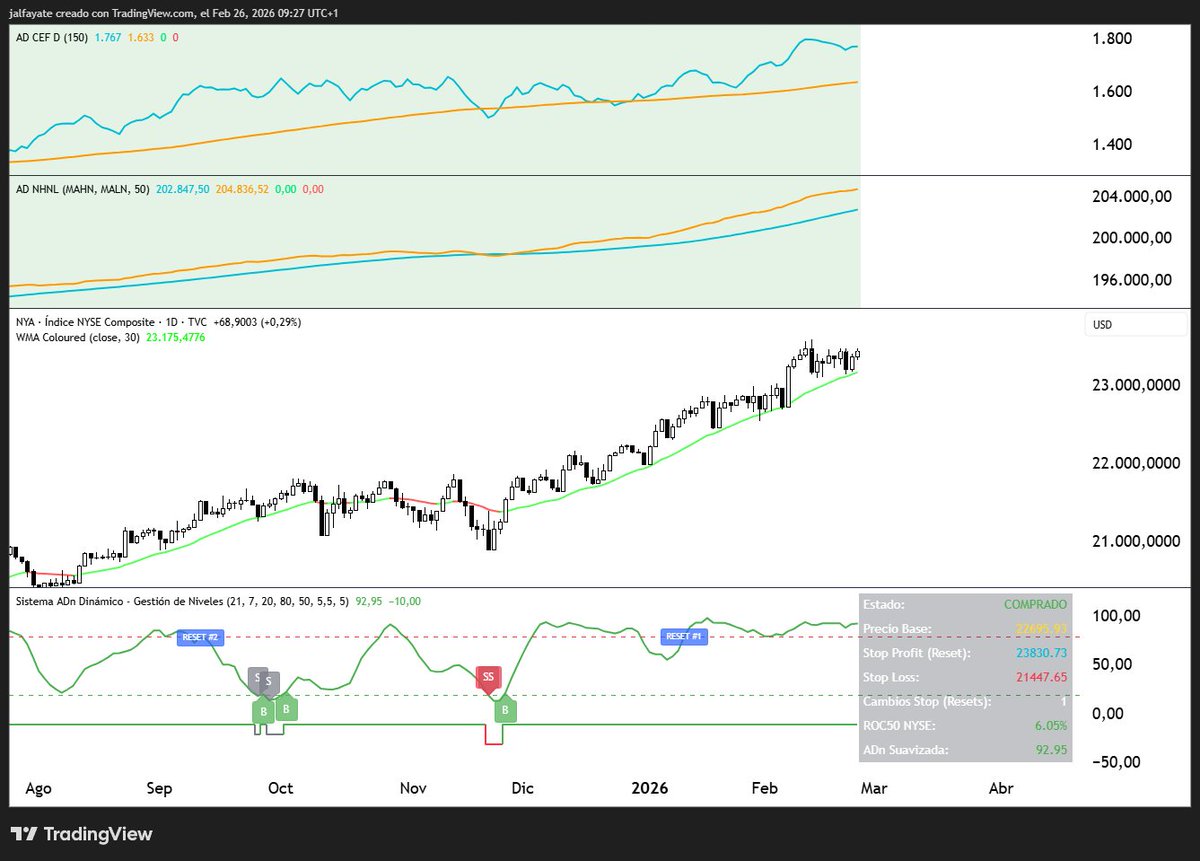Image resolution: width=1200 pixels, height=861 pixels.
Task: Click the Sep label on time axis
Action: tap(159, 788)
